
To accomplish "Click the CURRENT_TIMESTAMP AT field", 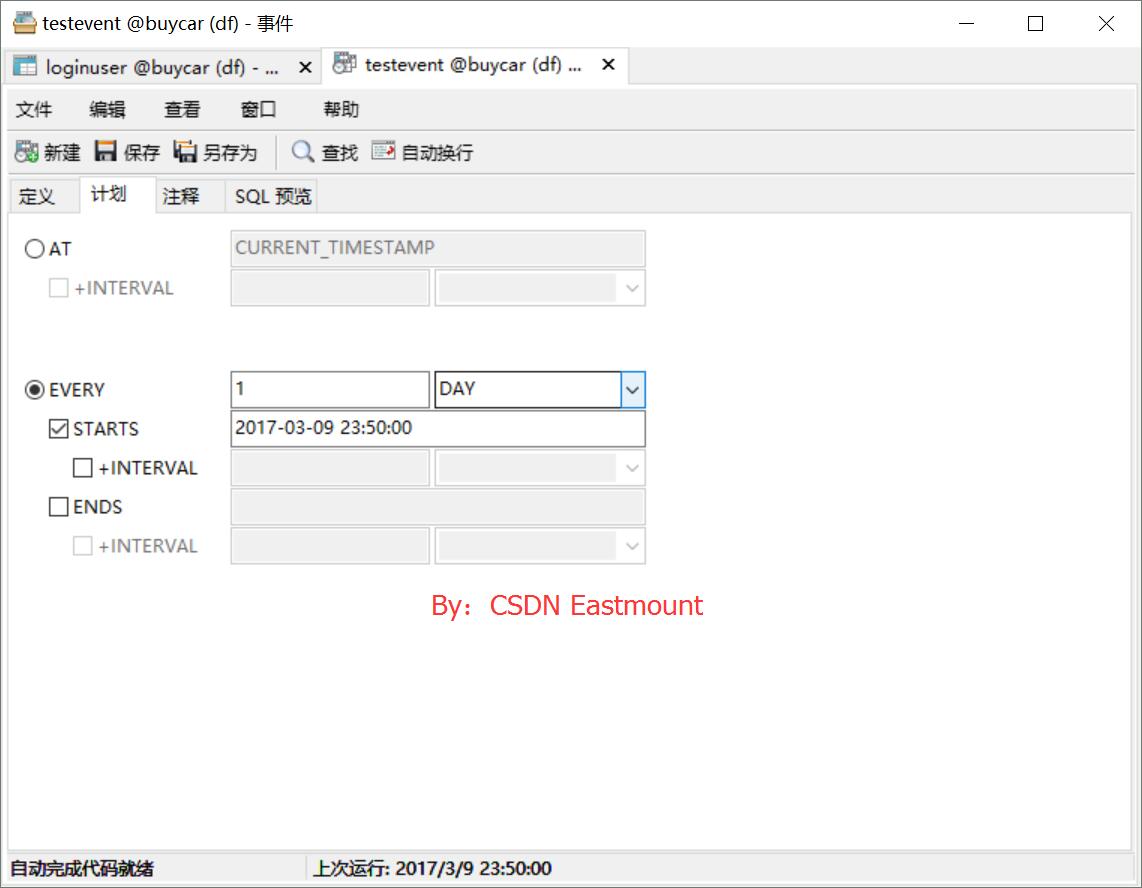I will [x=438, y=248].
